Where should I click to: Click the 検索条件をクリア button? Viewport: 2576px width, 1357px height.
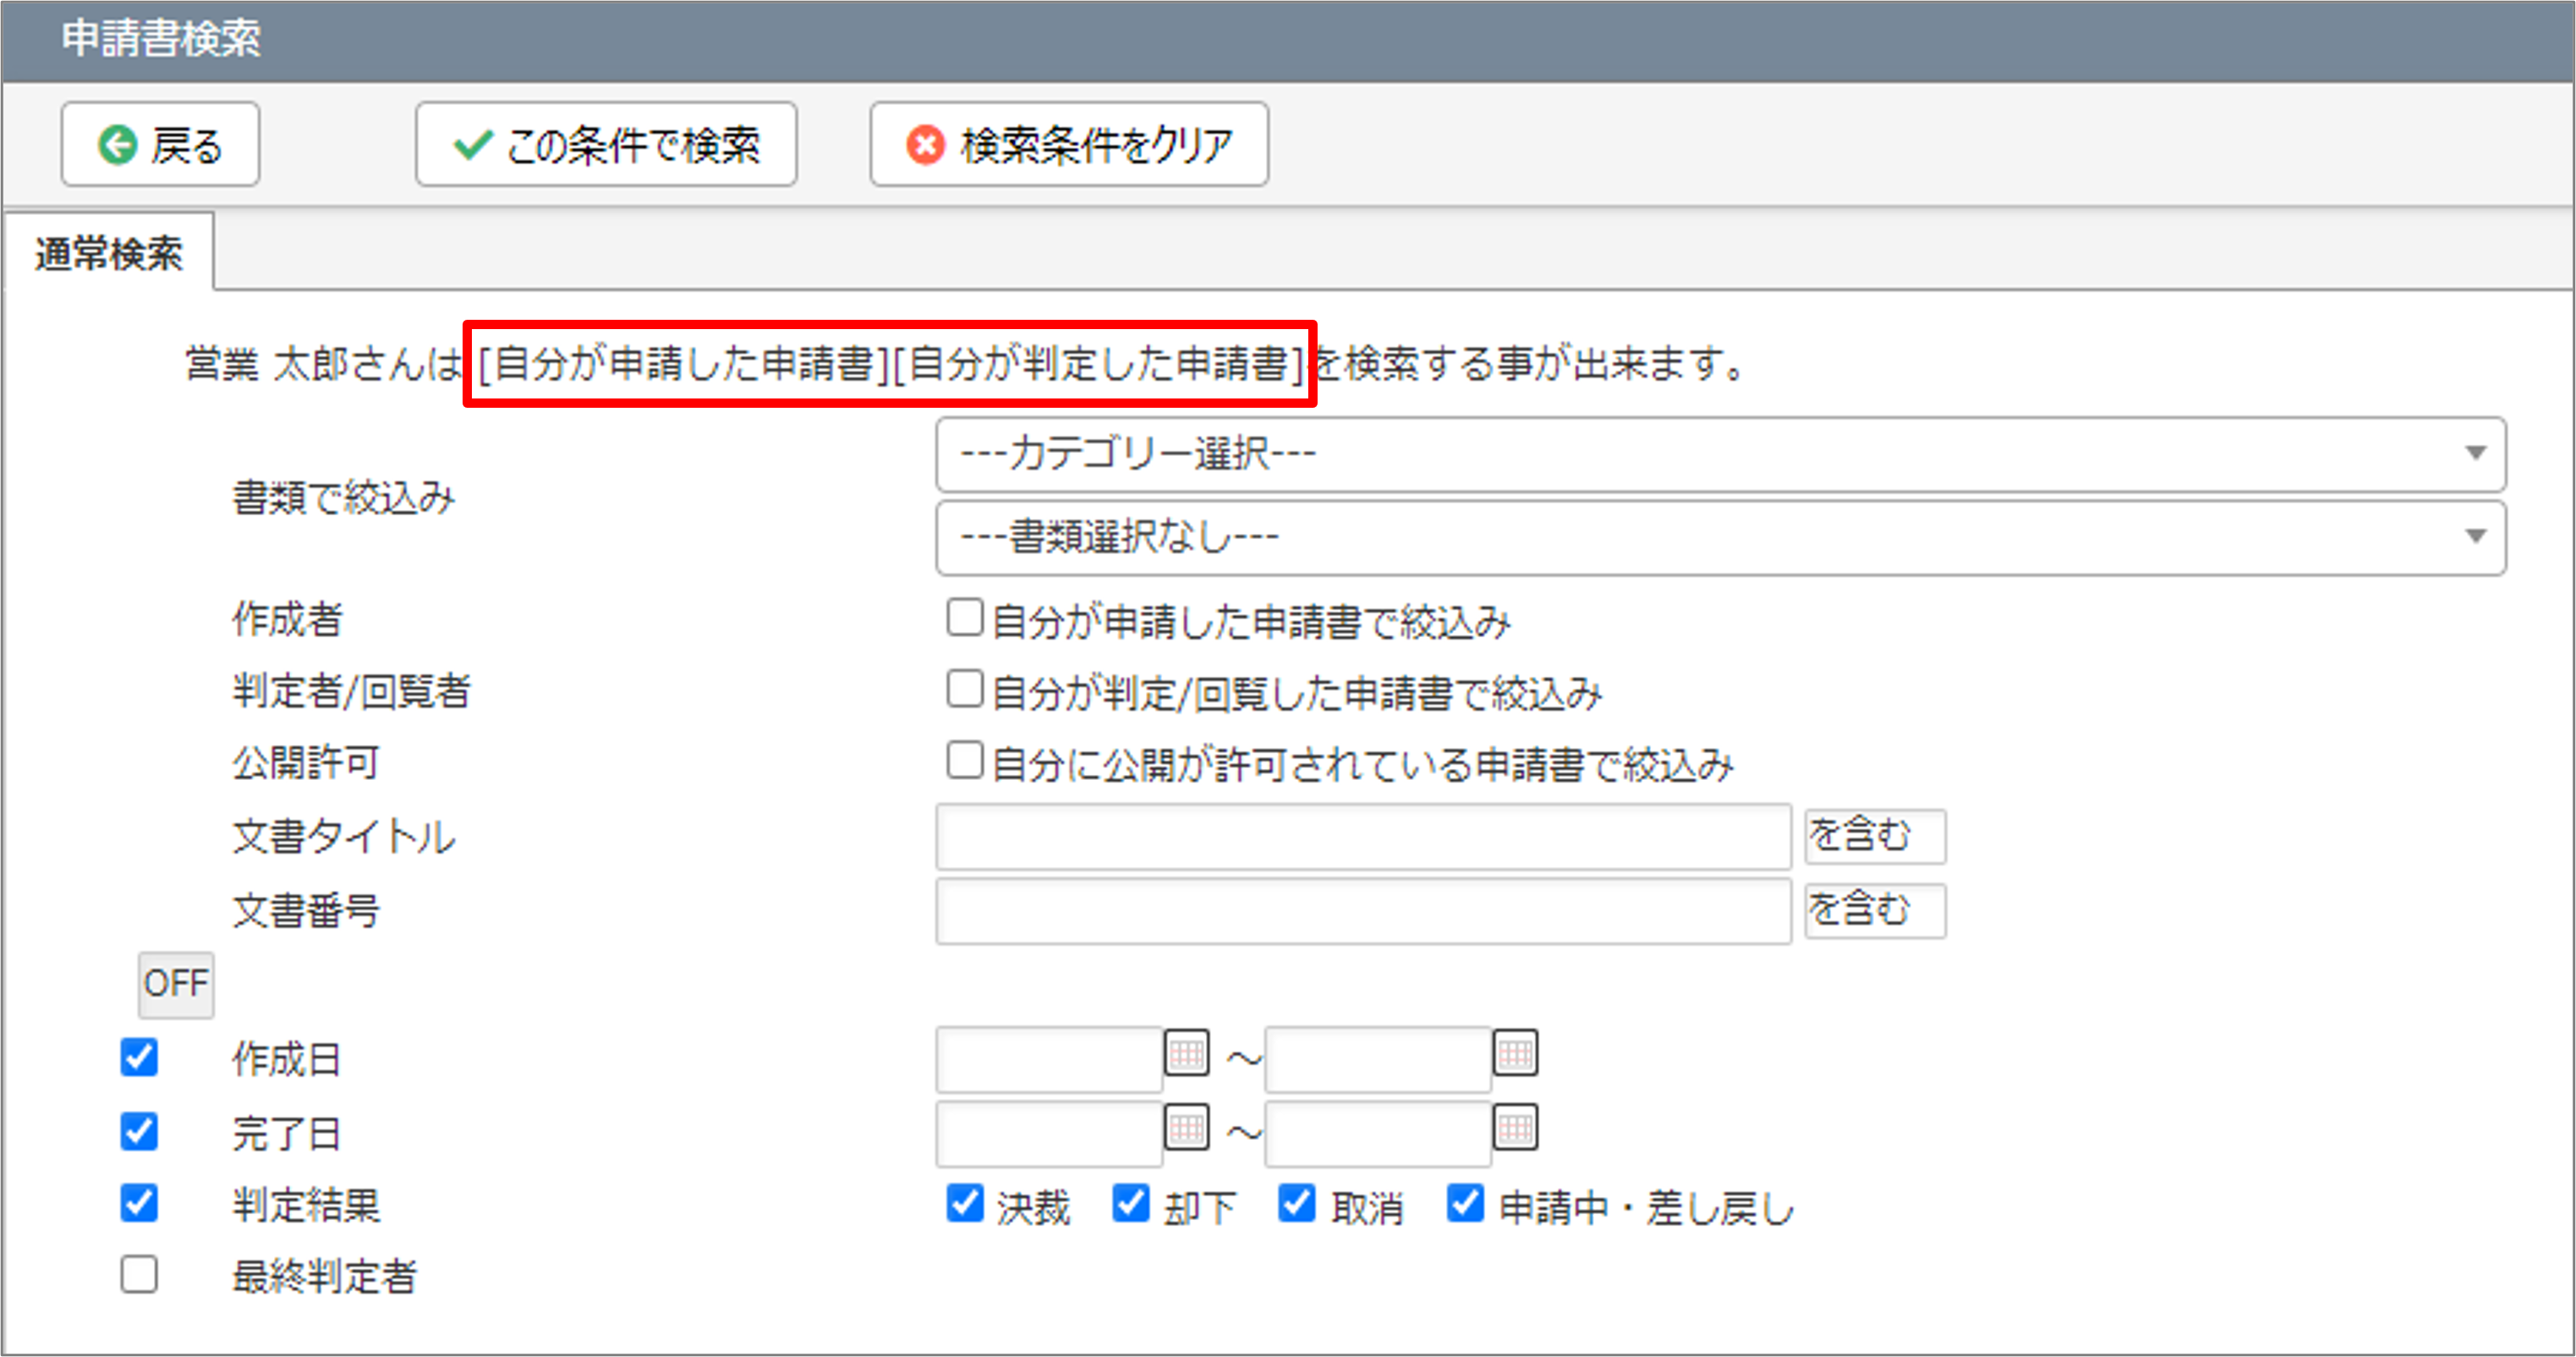click(1069, 144)
